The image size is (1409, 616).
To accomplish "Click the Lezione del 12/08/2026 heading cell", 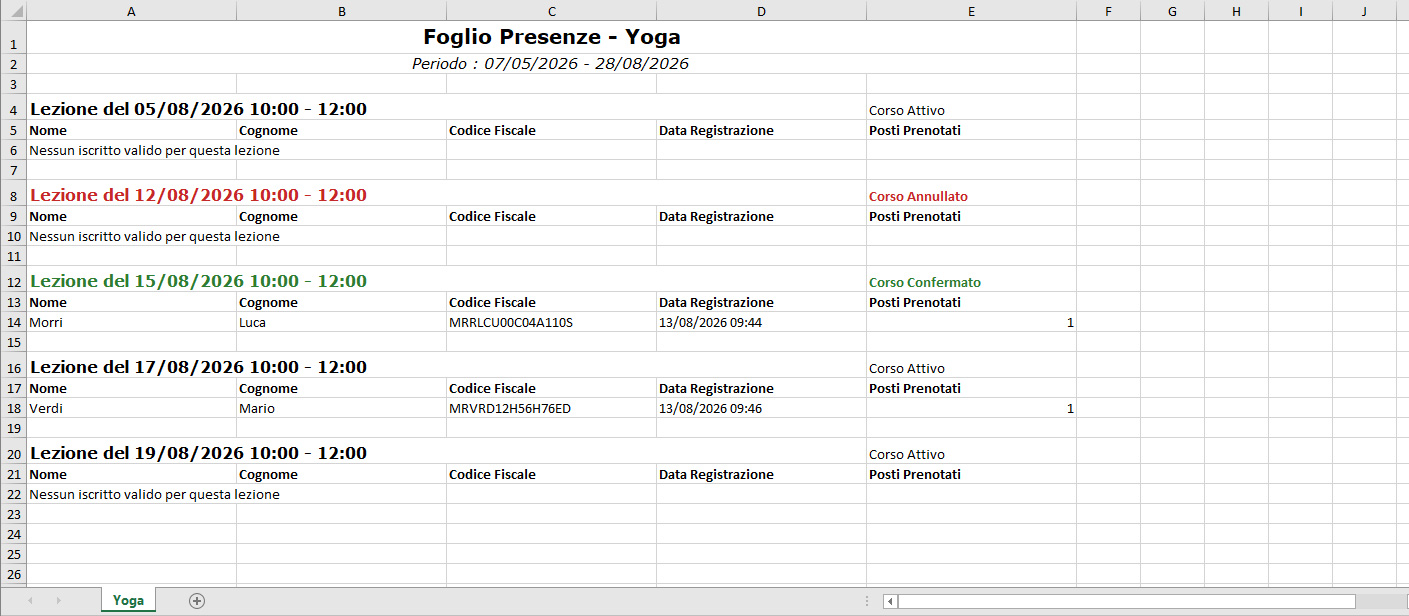I will point(446,194).
